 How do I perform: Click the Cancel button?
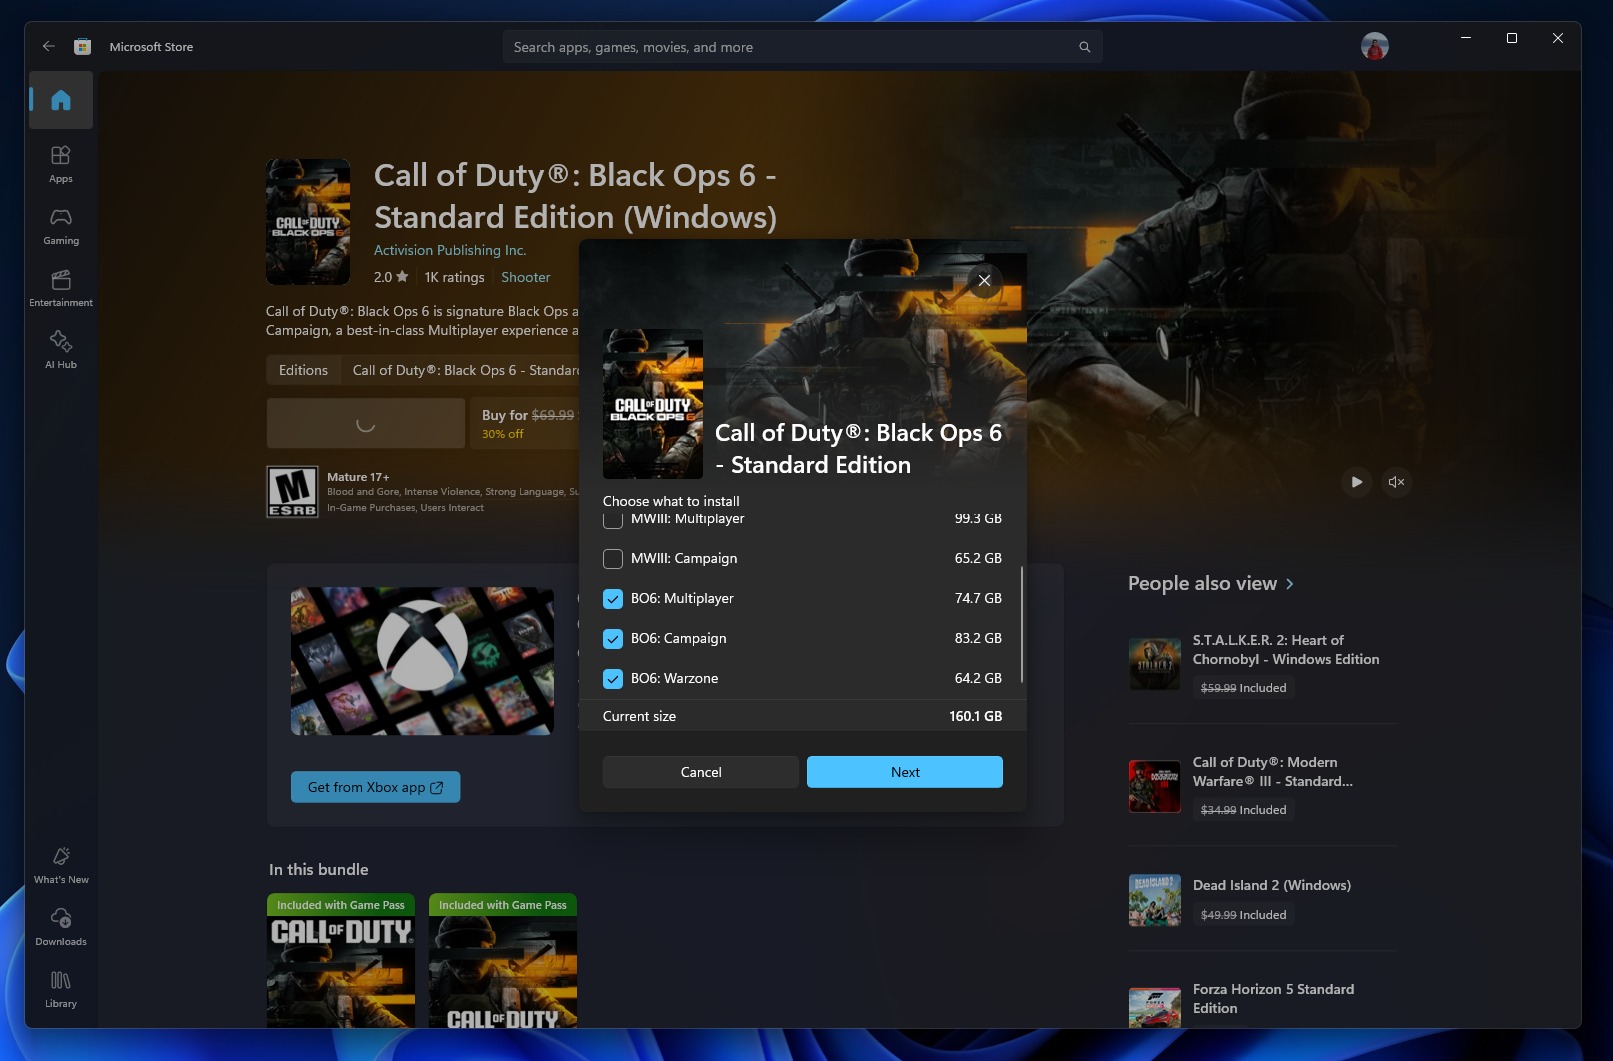pos(701,772)
